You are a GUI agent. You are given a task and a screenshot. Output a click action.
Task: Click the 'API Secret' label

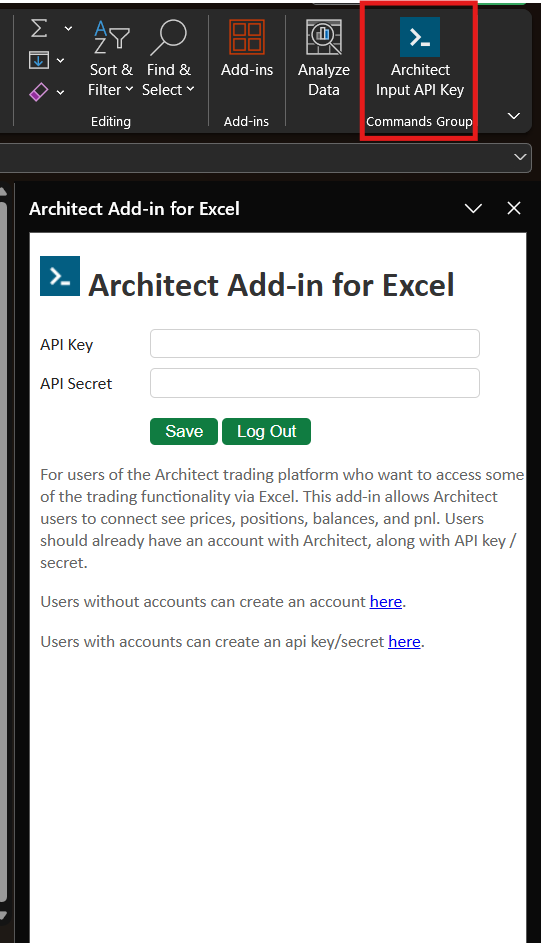tap(76, 384)
